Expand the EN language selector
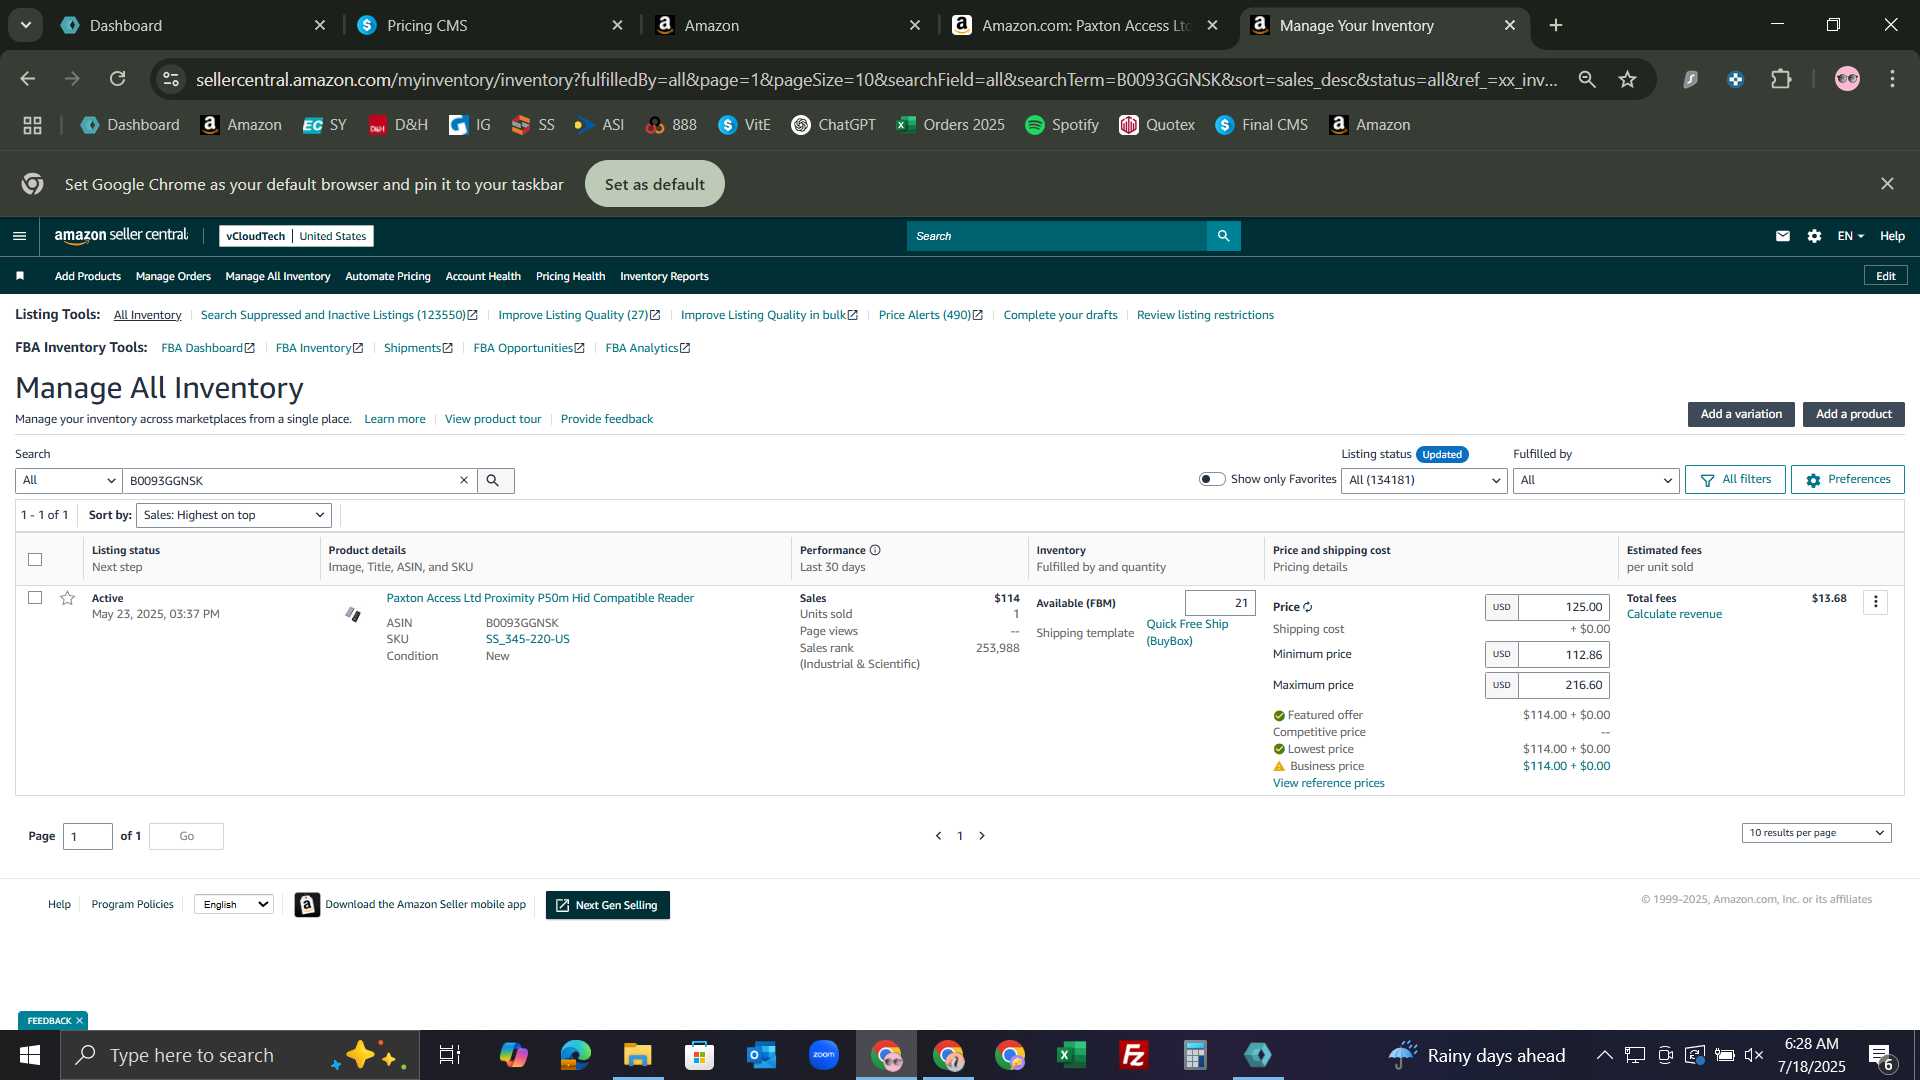 [1850, 236]
